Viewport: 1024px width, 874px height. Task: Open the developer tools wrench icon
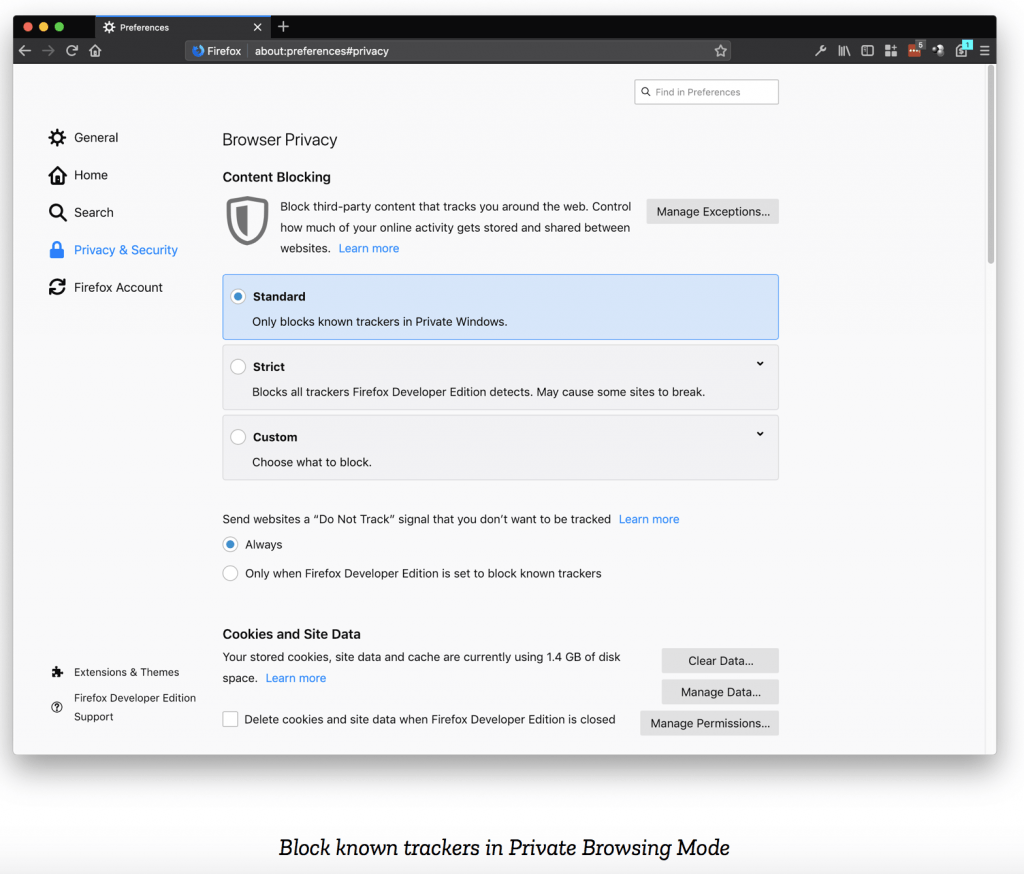pyautogui.click(x=820, y=50)
